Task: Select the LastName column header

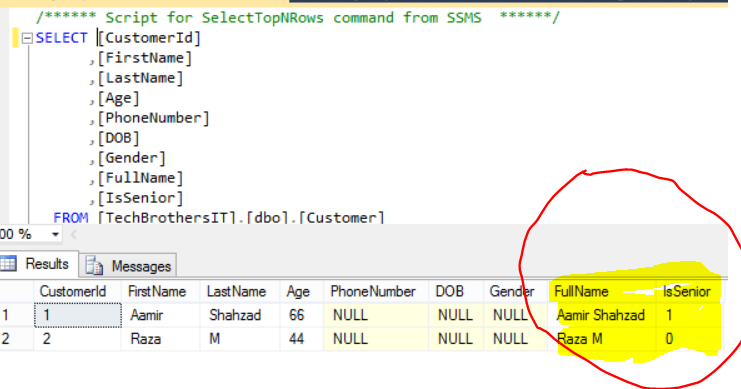Action: (240, 291)
